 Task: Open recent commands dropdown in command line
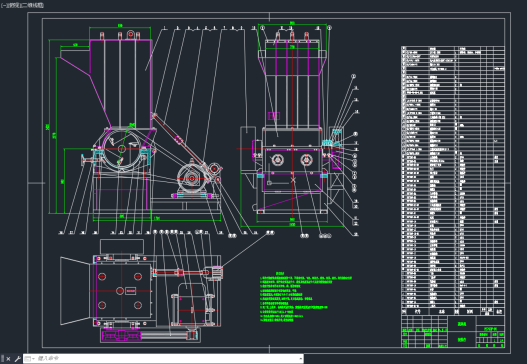(29, 359)
